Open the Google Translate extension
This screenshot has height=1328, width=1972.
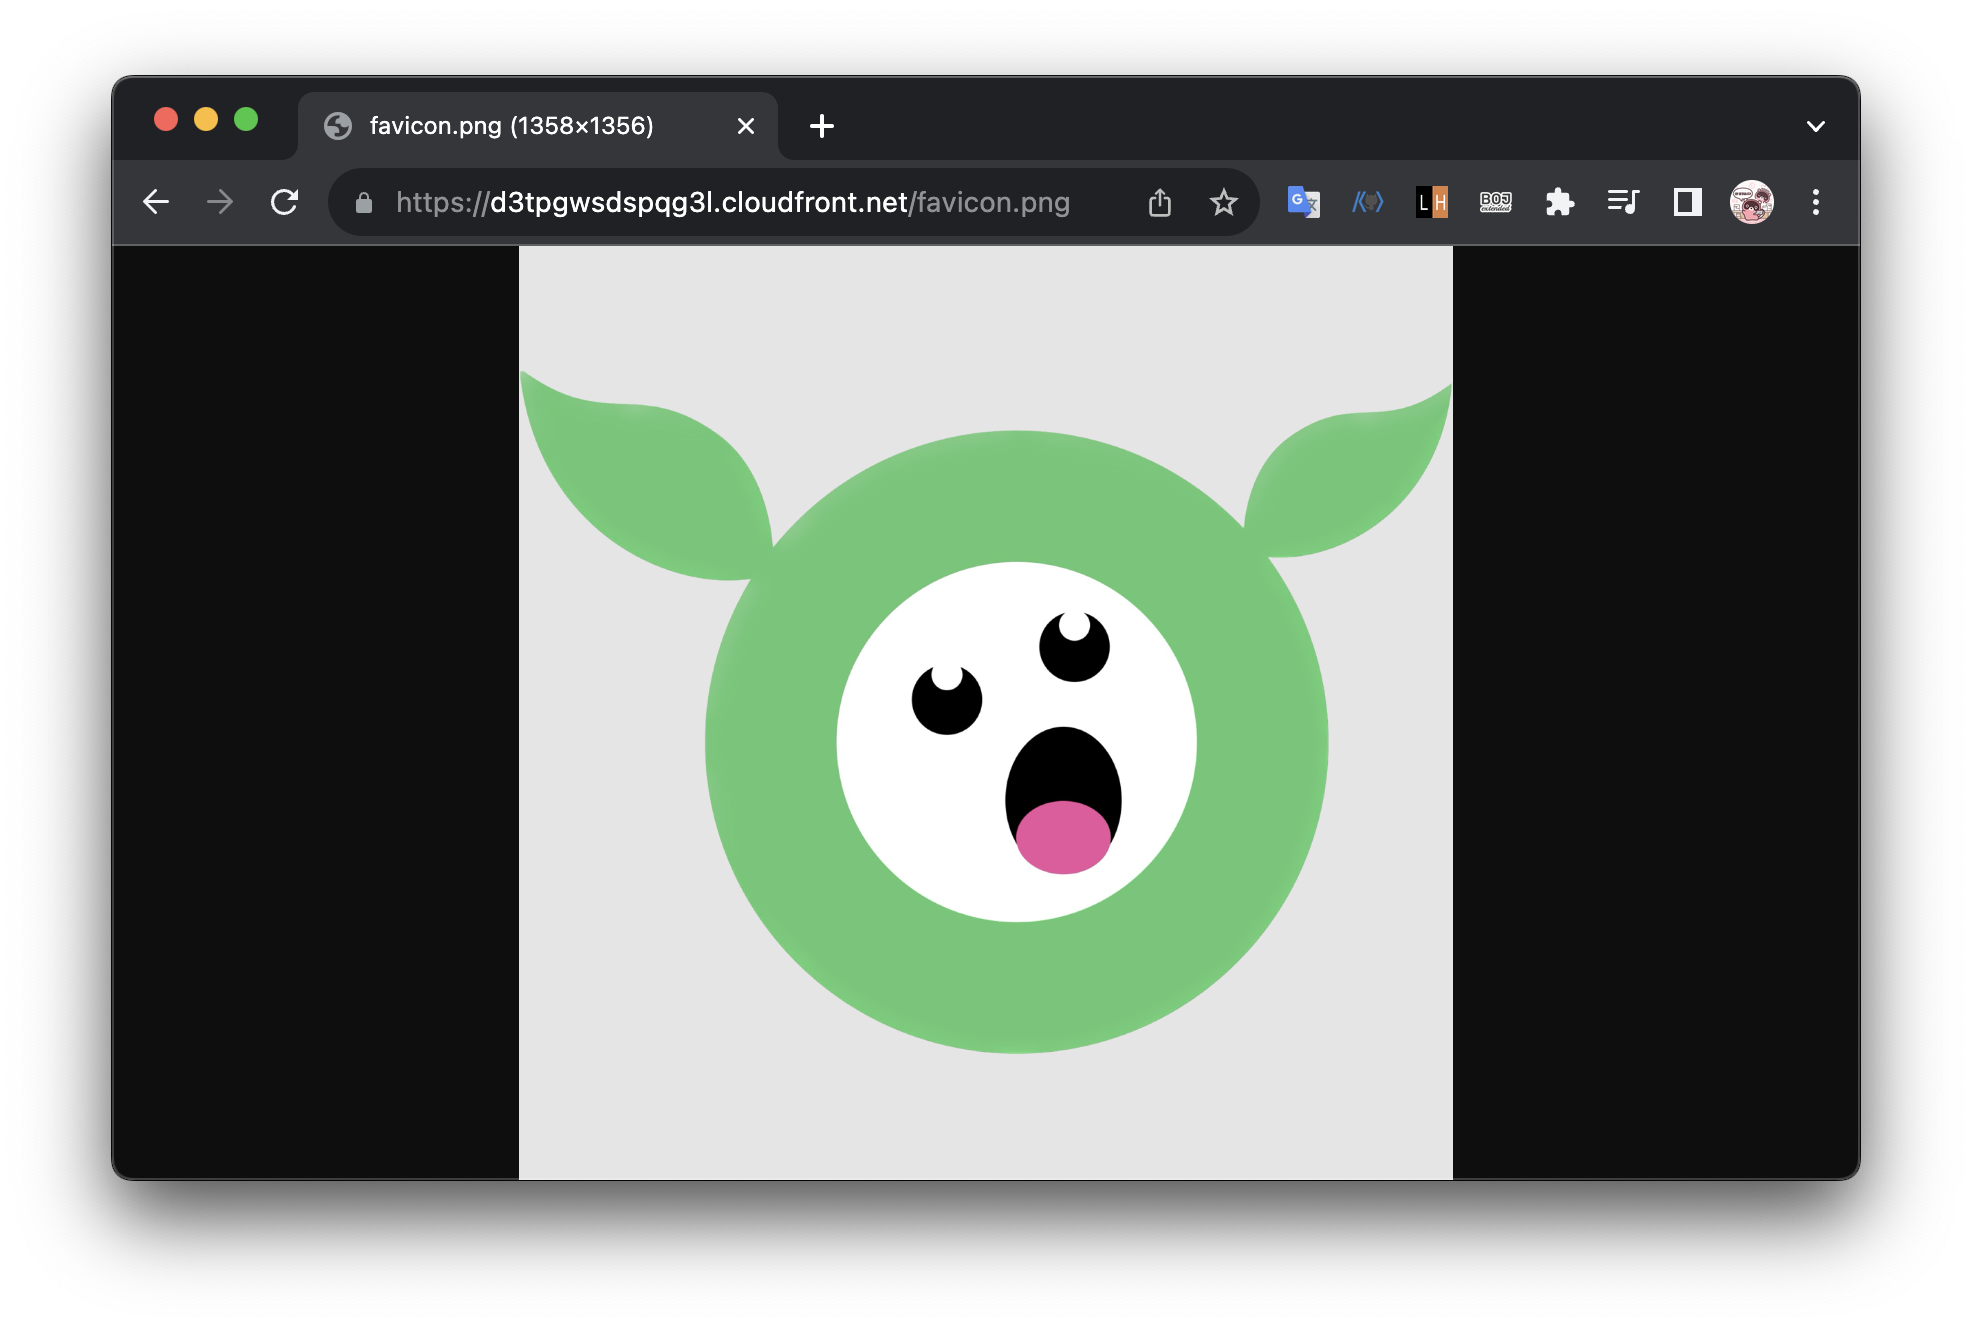[1303, 202]
